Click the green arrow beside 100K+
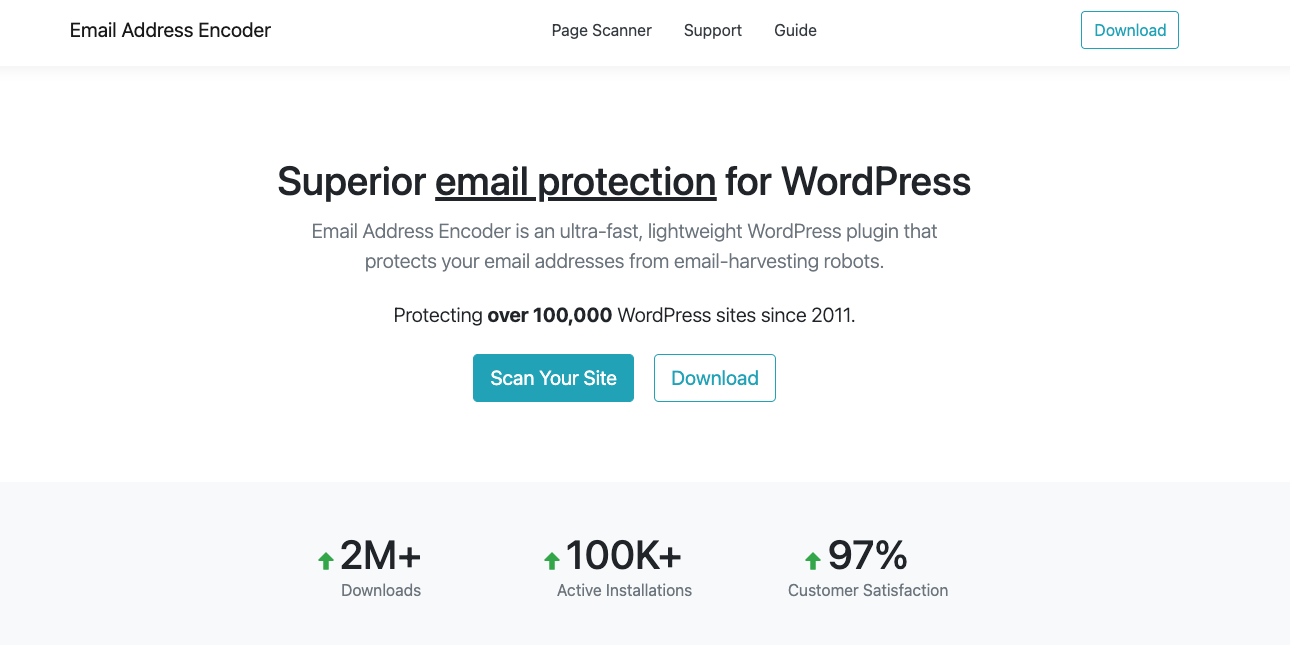The height and width of the screenshot is (645, 1290). [x=551, y=561]
